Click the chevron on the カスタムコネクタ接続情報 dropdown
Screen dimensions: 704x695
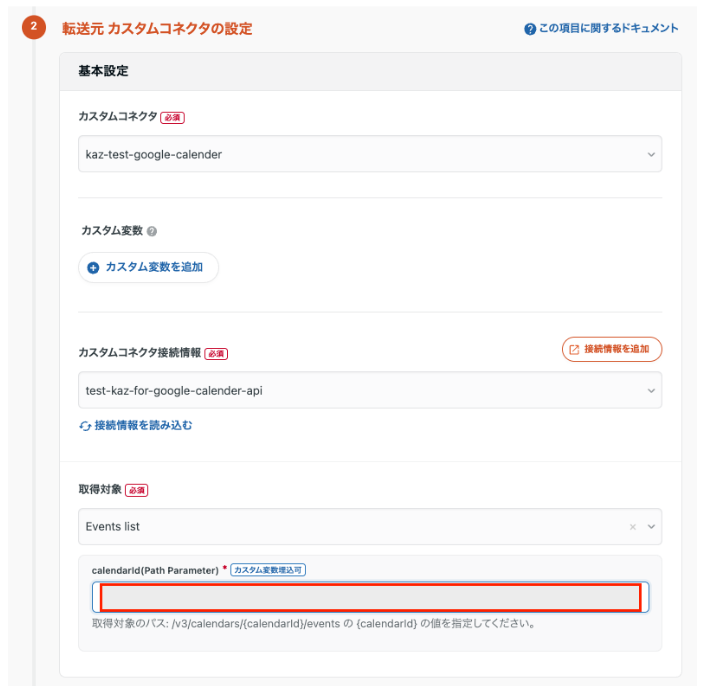651,391
